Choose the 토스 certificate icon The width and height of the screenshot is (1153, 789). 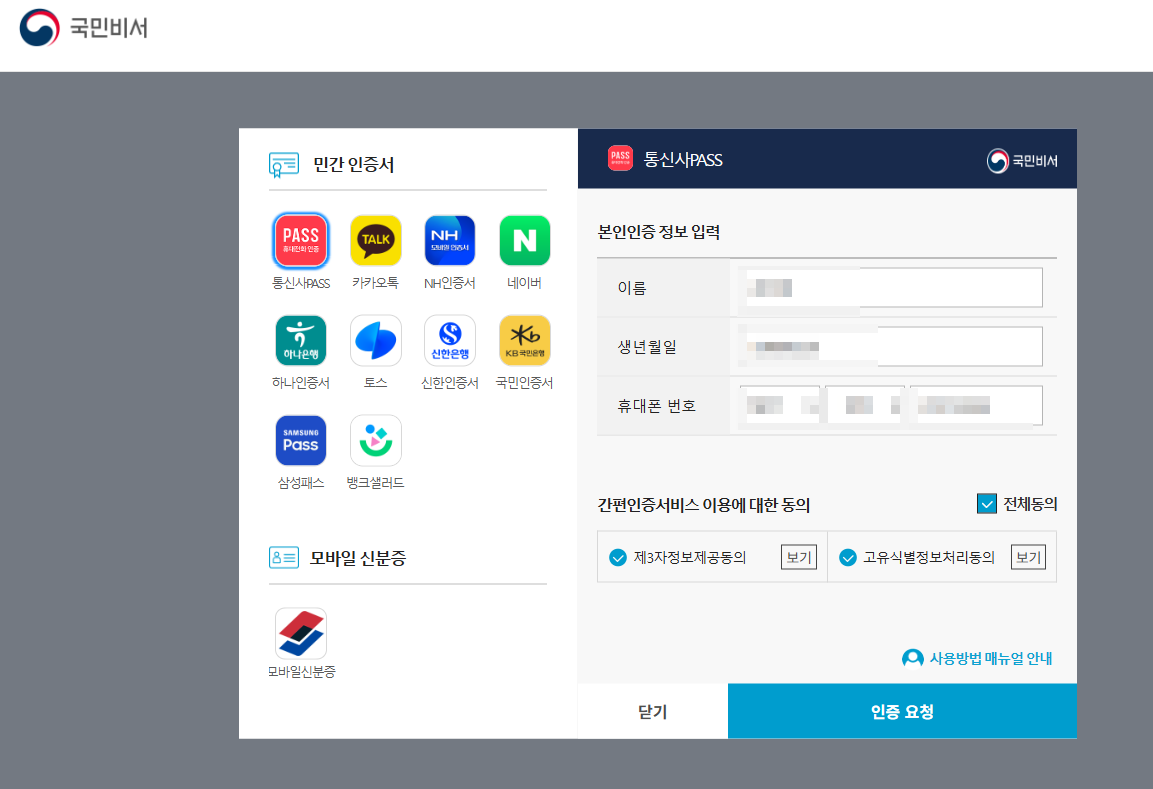tap(376, 340)
